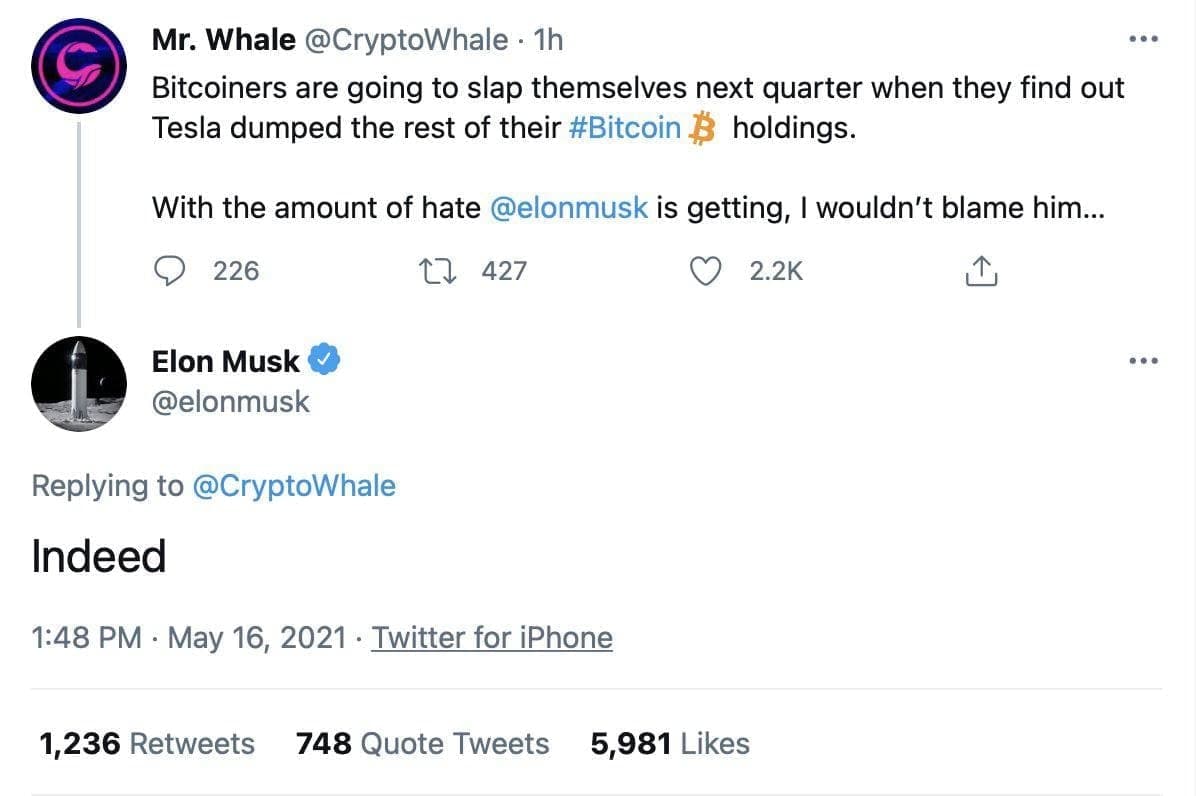Click Elon Musk's blue verified badge

click(x=325, y=360)
